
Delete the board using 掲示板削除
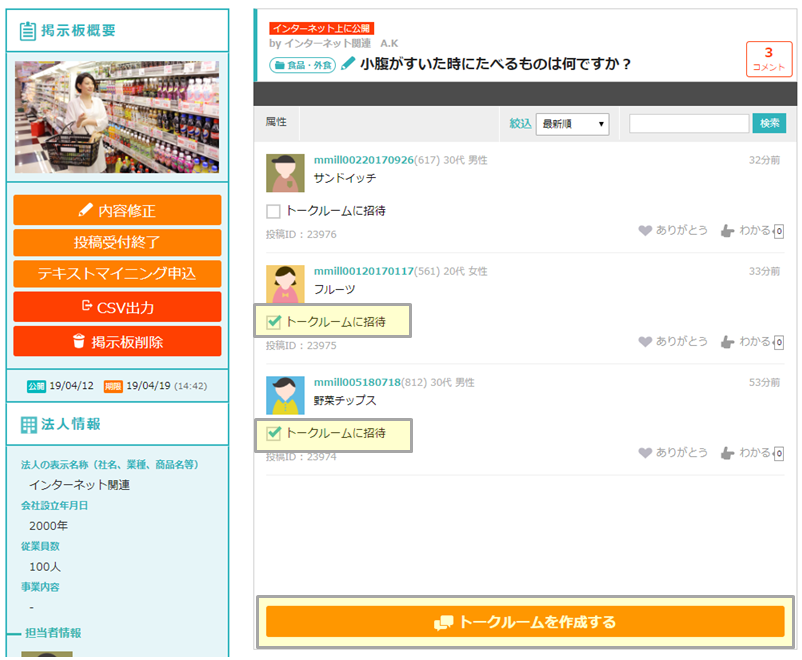pos(117,341)
